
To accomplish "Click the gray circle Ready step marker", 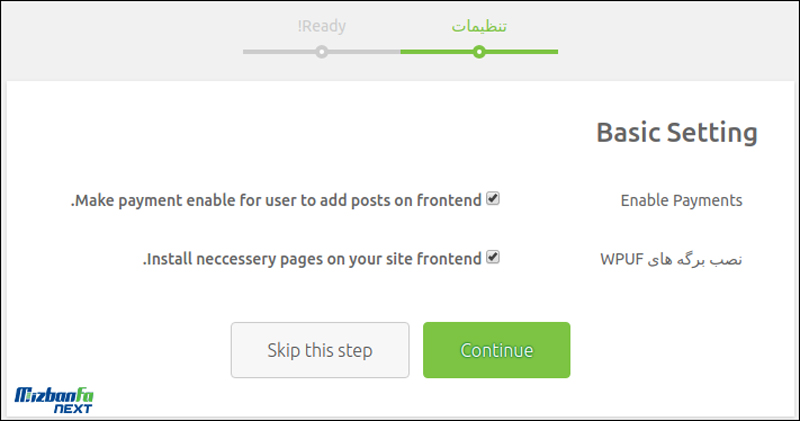I will 321,52.
